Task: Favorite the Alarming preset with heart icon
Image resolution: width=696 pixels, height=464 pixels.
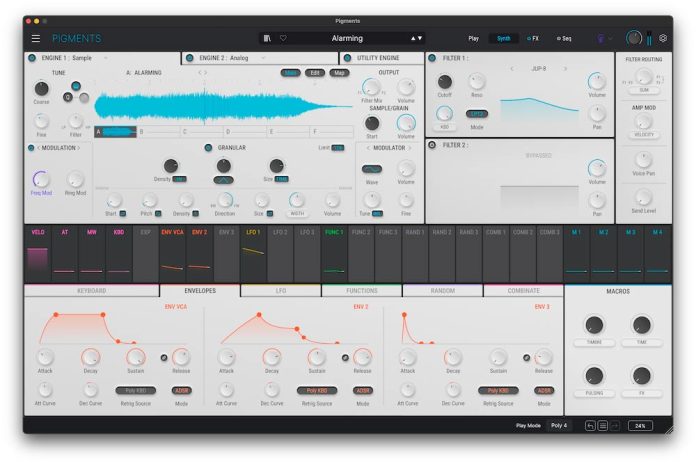Action: tap(282, 38)
